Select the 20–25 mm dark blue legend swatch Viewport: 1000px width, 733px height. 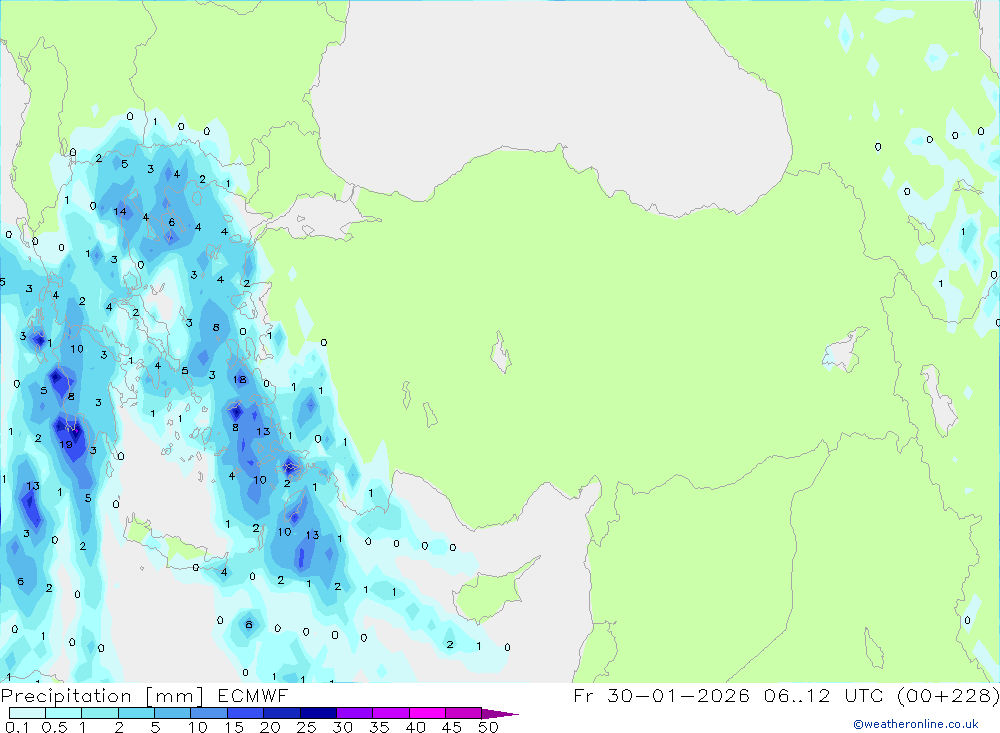pyautogui.click(x=281, y=713)
